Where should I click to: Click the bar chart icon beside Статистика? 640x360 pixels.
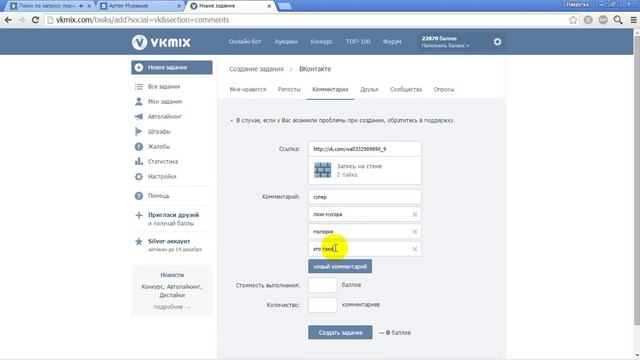pos(139,161)
